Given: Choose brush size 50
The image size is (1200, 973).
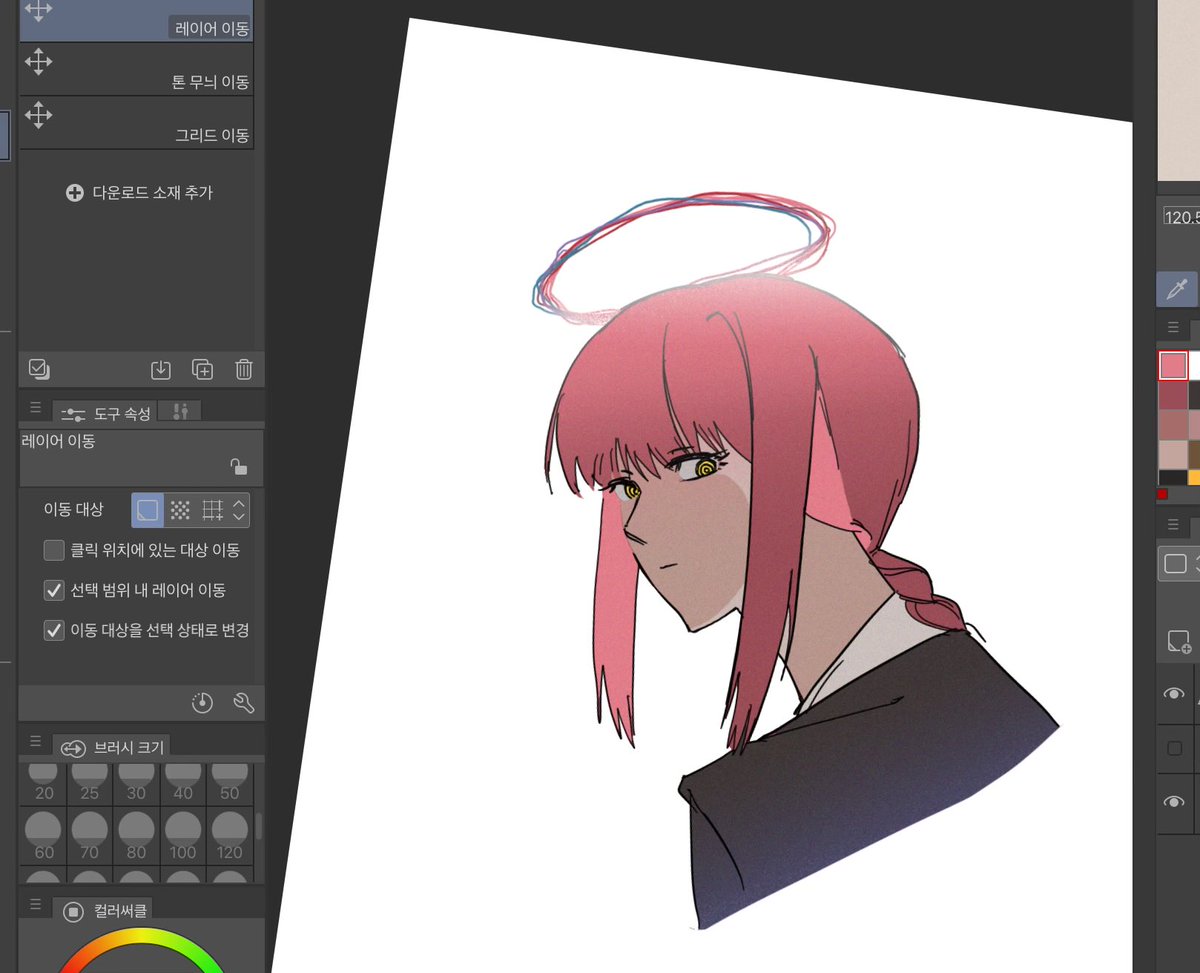Looking at the screenshot, I should [x=230, y=783].
